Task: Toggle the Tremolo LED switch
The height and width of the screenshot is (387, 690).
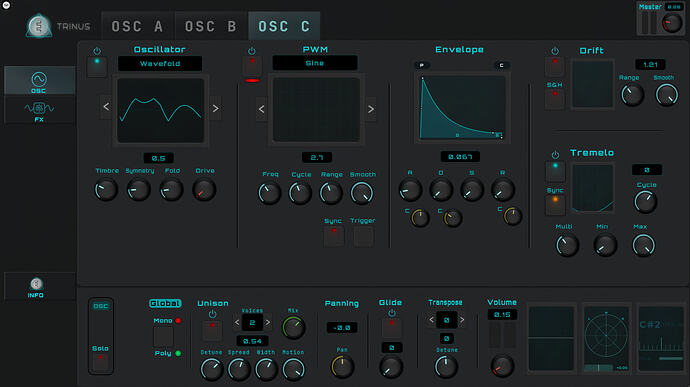Action: pyautogui.click(x=555, y=171)
